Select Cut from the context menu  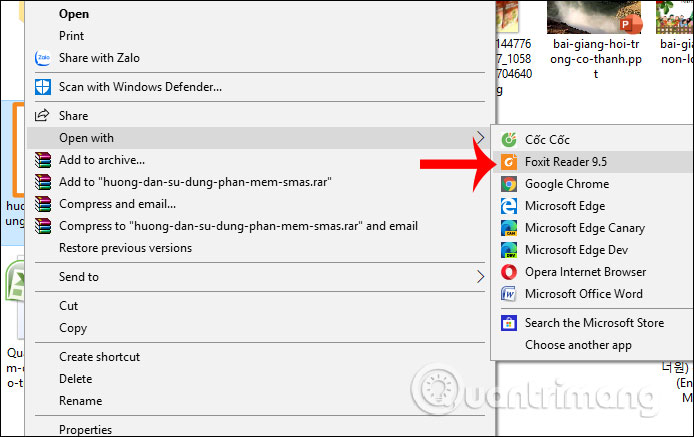point(68,306)
